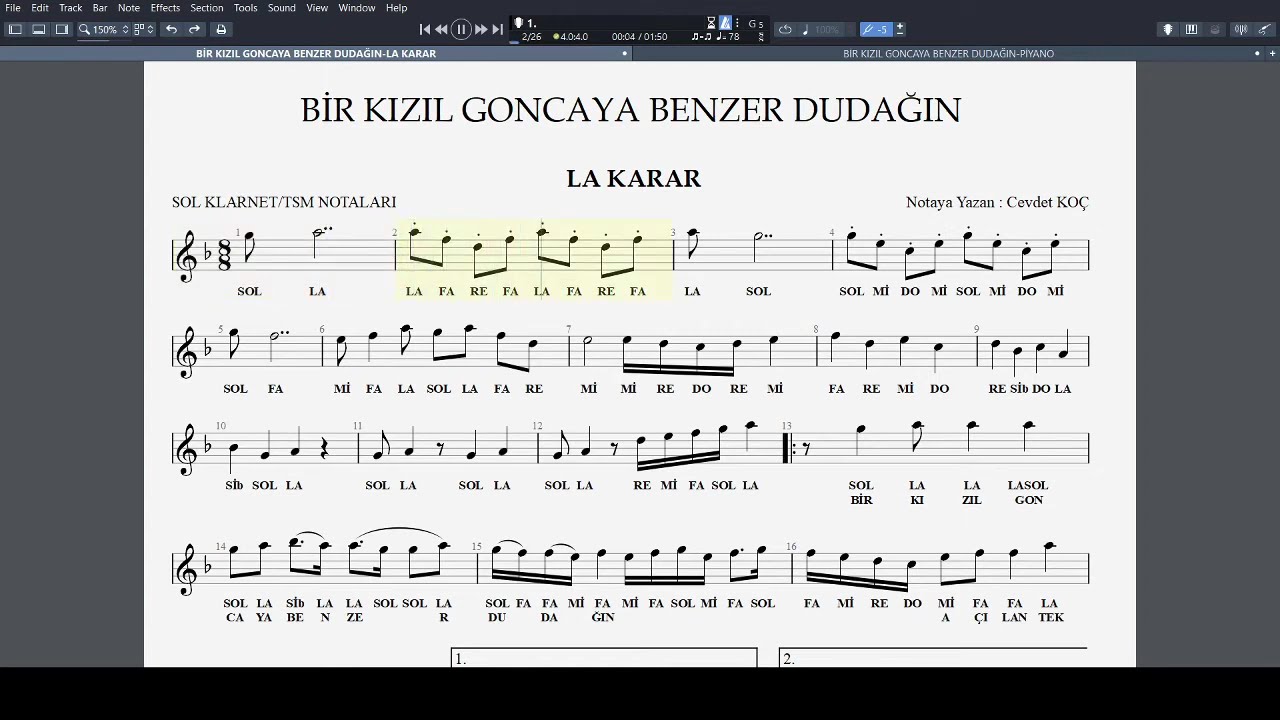Jump to the first bar

(425, 29)
